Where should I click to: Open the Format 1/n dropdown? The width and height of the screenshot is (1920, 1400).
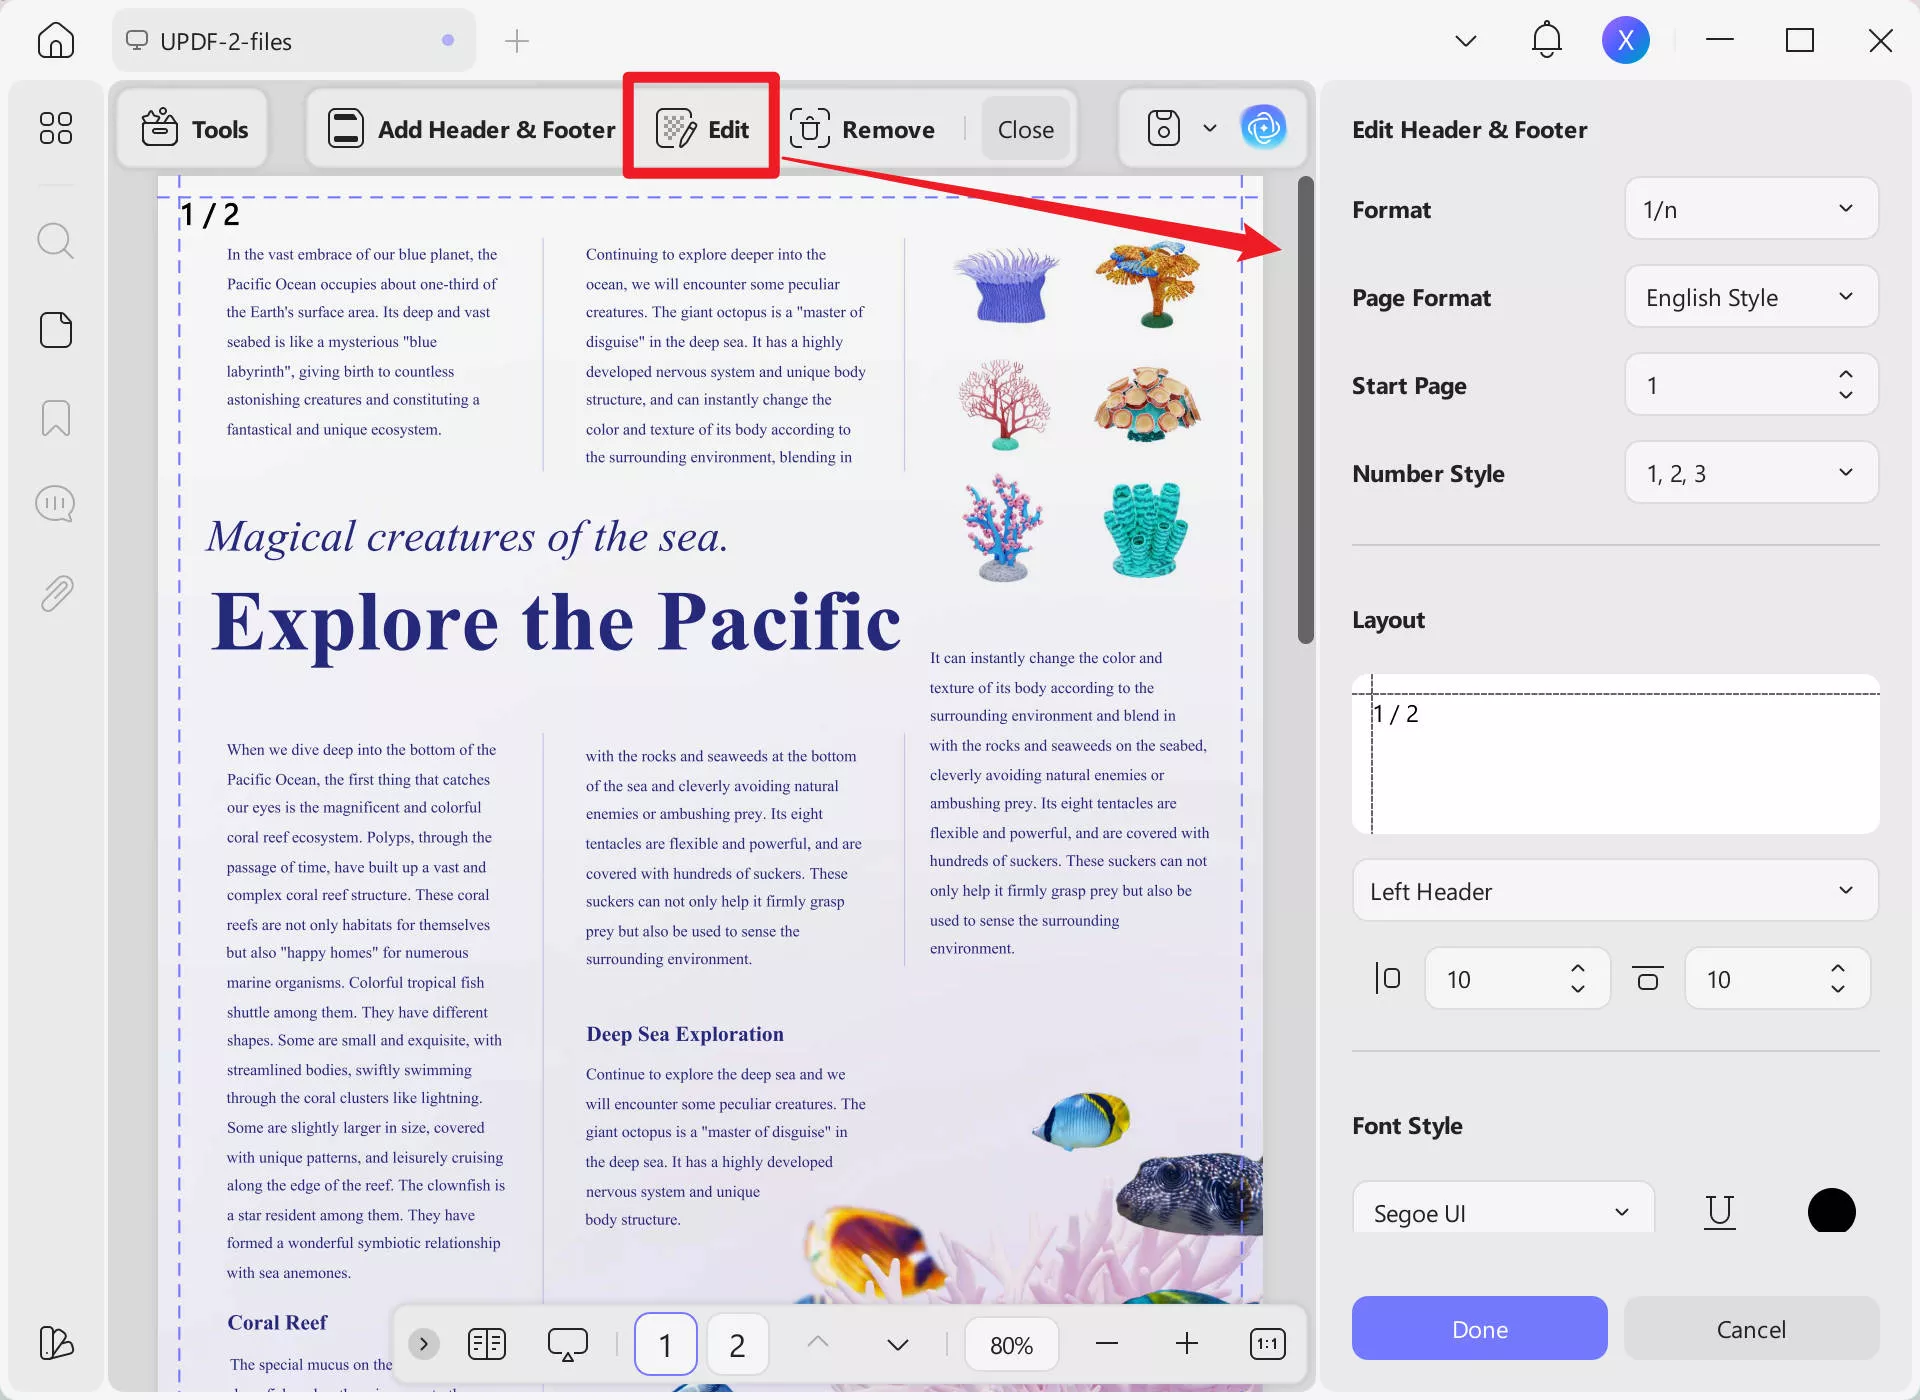pyautogui.click(x=1751, y=209)
